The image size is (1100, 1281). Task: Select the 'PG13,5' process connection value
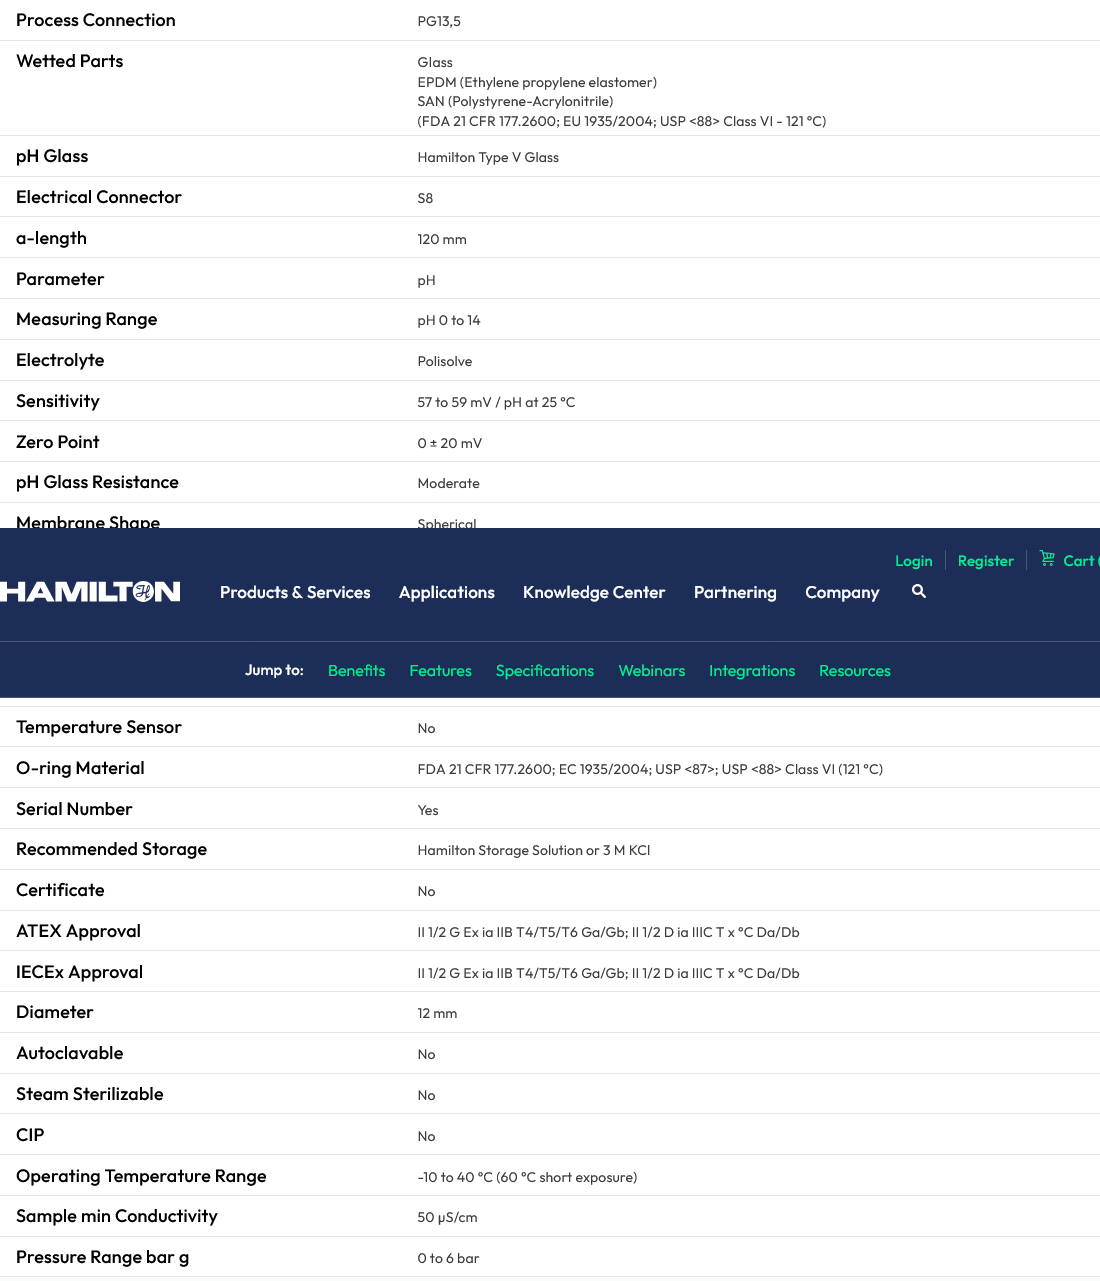[x=439, y=21]
